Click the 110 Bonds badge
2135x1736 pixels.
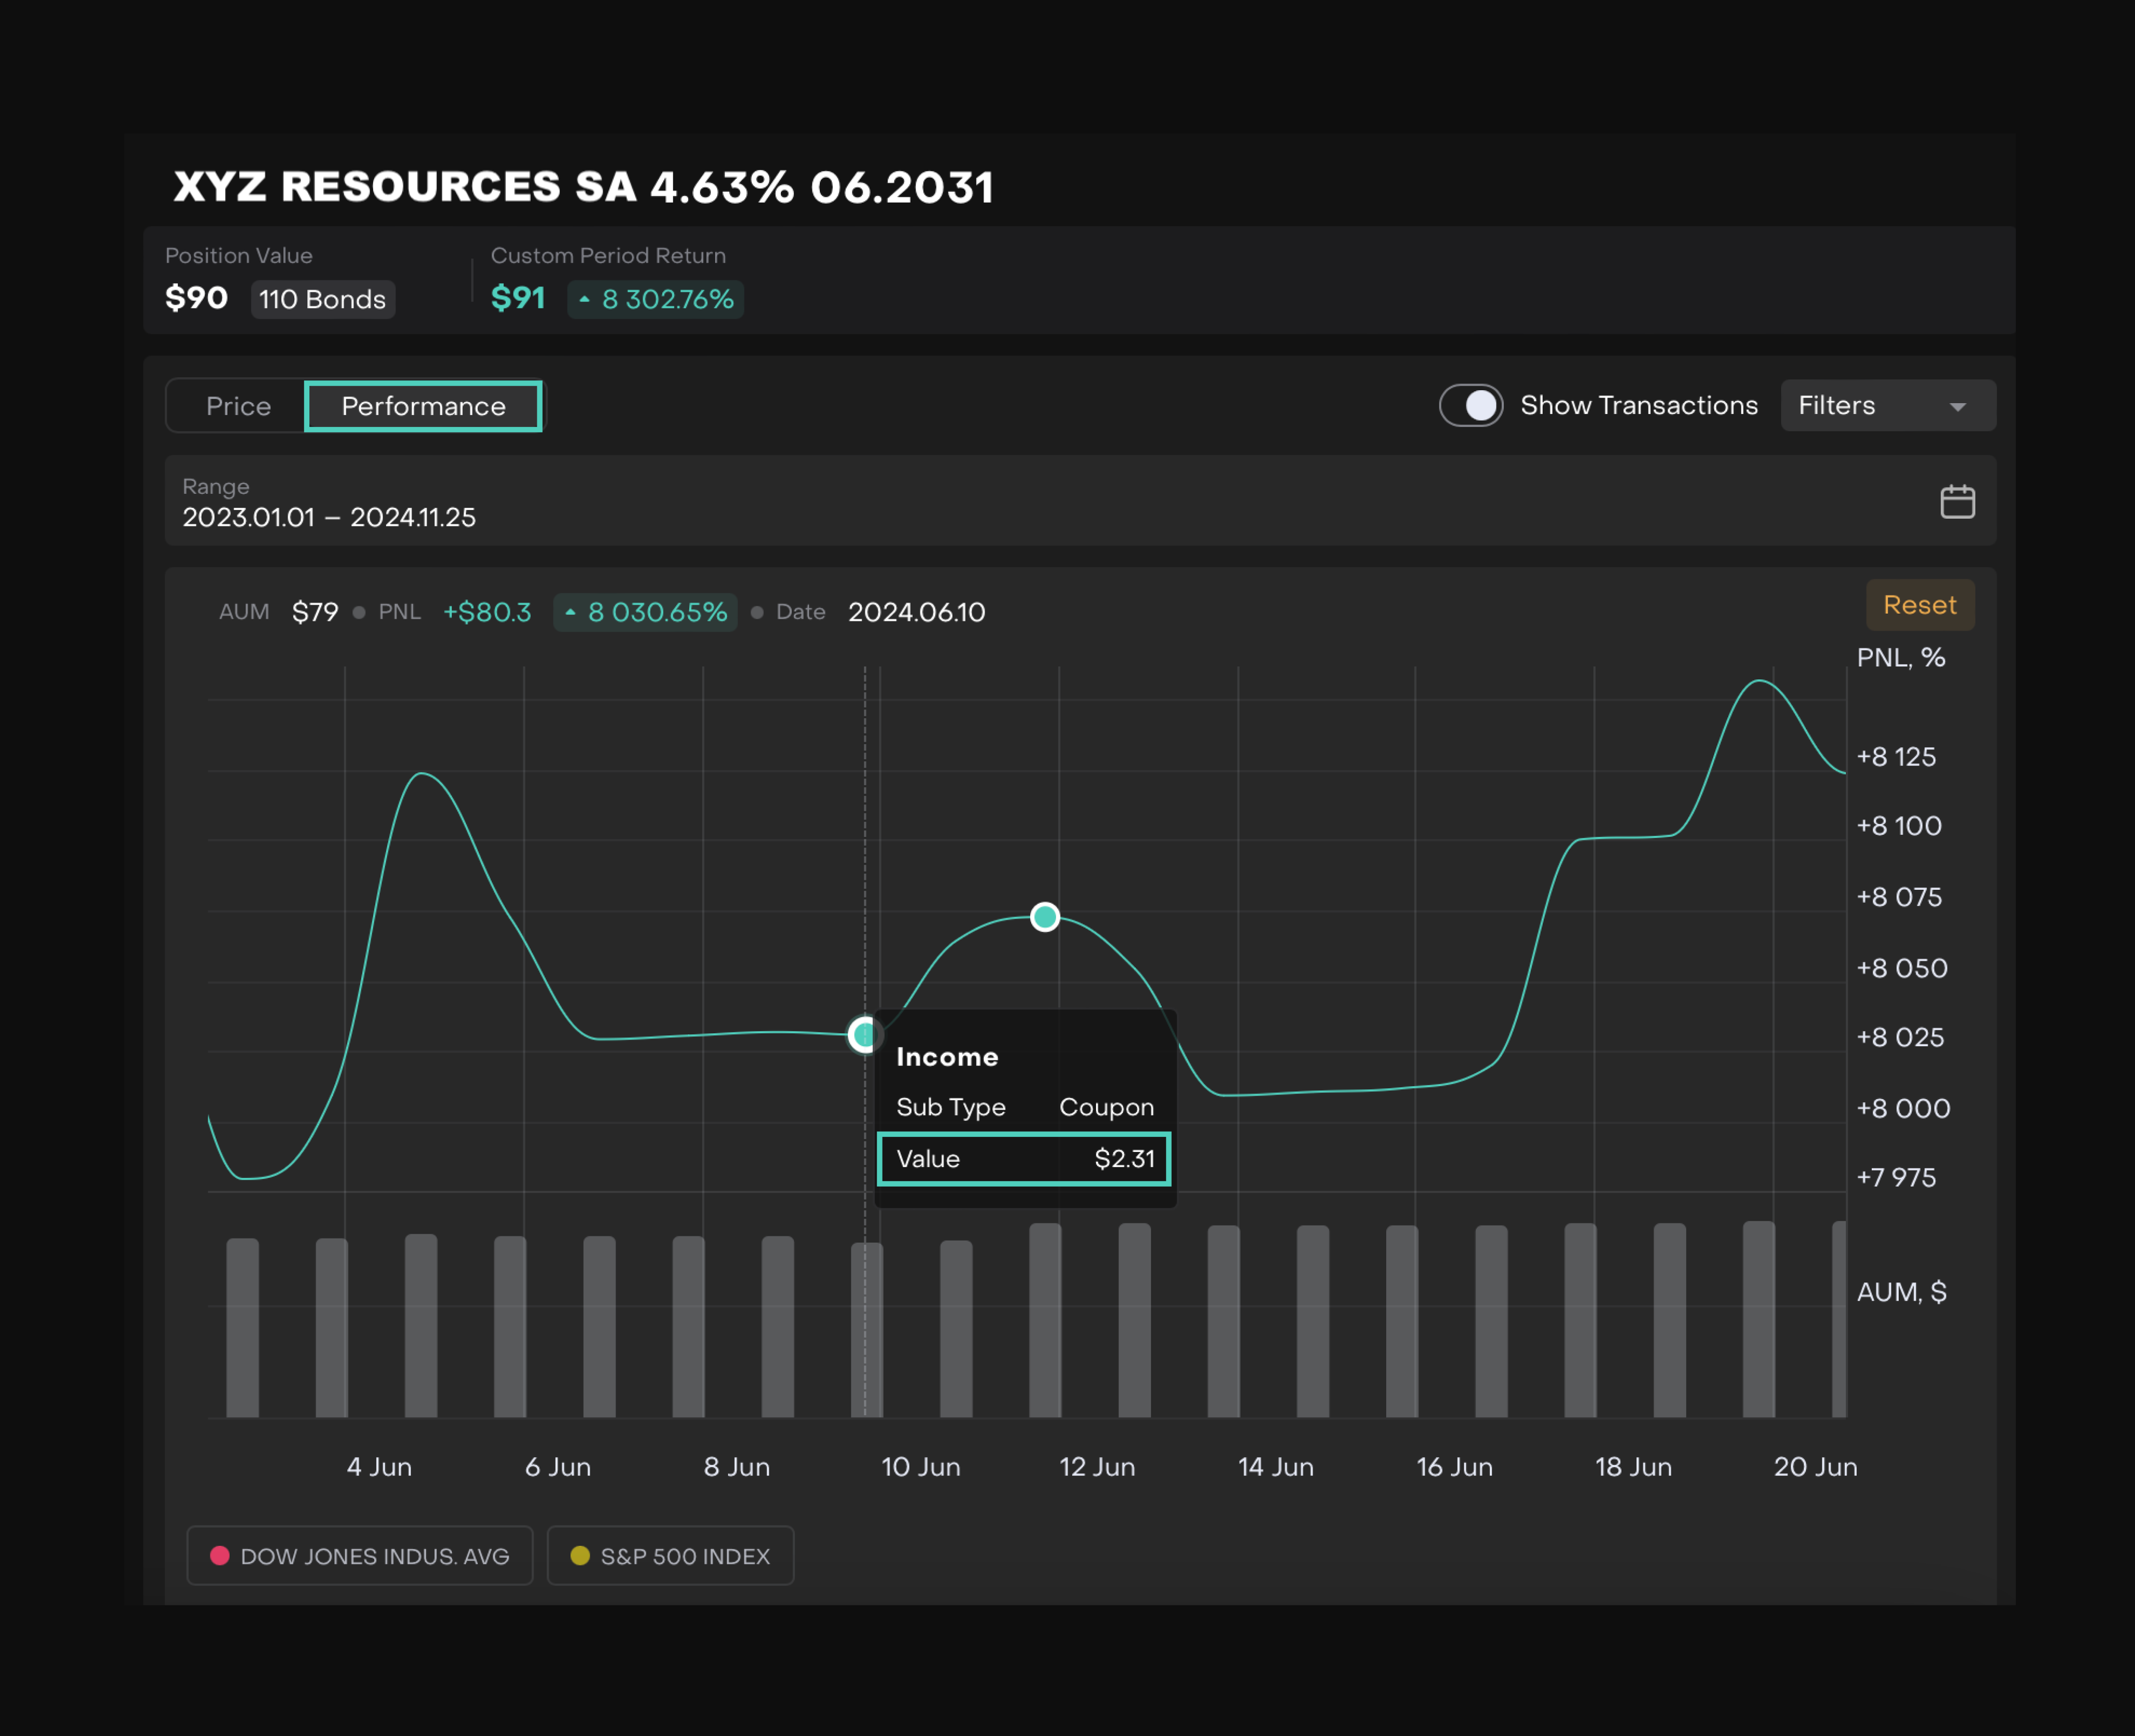coord(322,299)
